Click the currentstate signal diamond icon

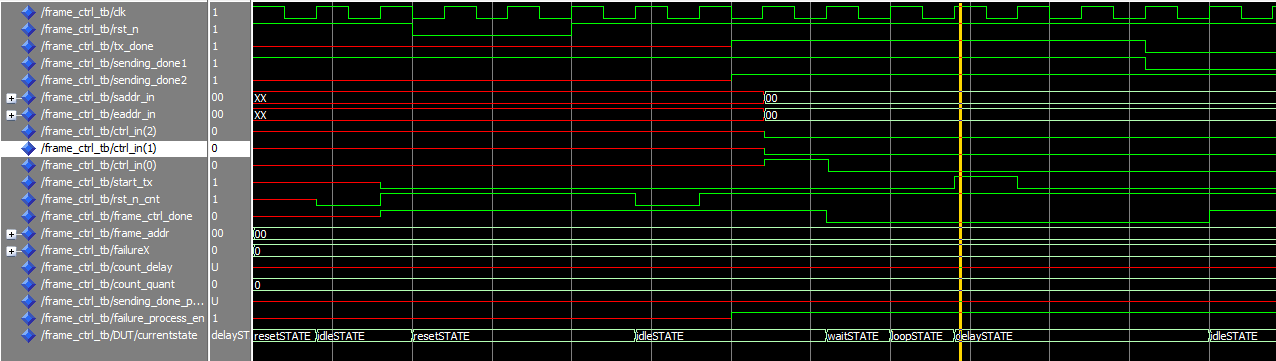click(28, 335)
